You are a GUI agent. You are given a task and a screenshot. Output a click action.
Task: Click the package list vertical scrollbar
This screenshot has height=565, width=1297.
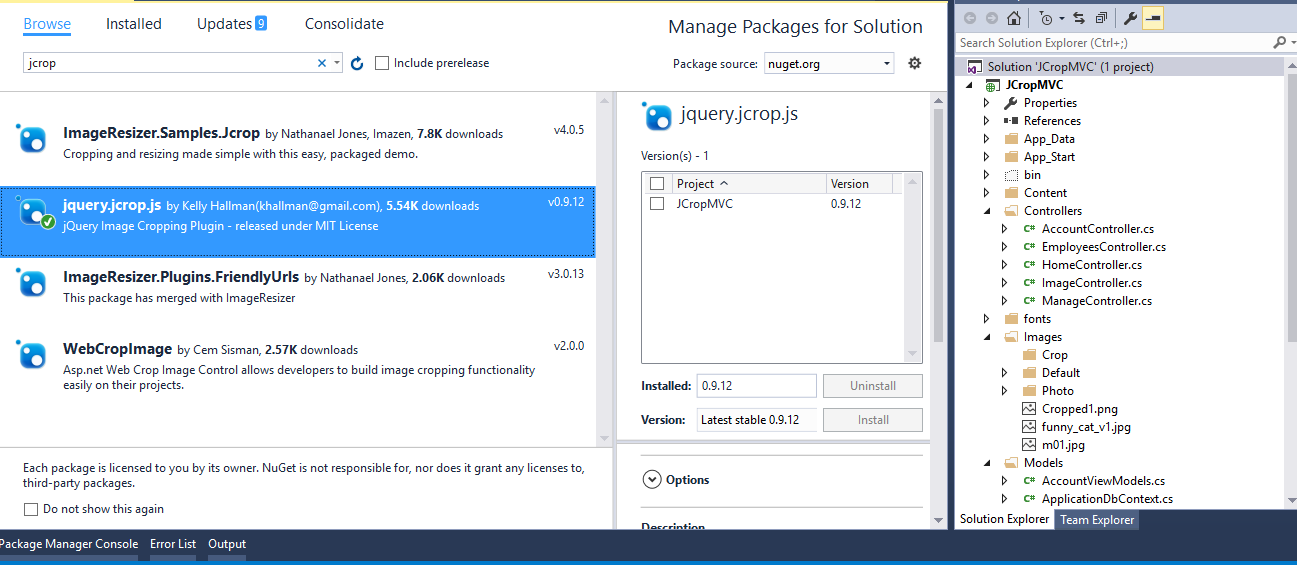(x=603, y=267)
